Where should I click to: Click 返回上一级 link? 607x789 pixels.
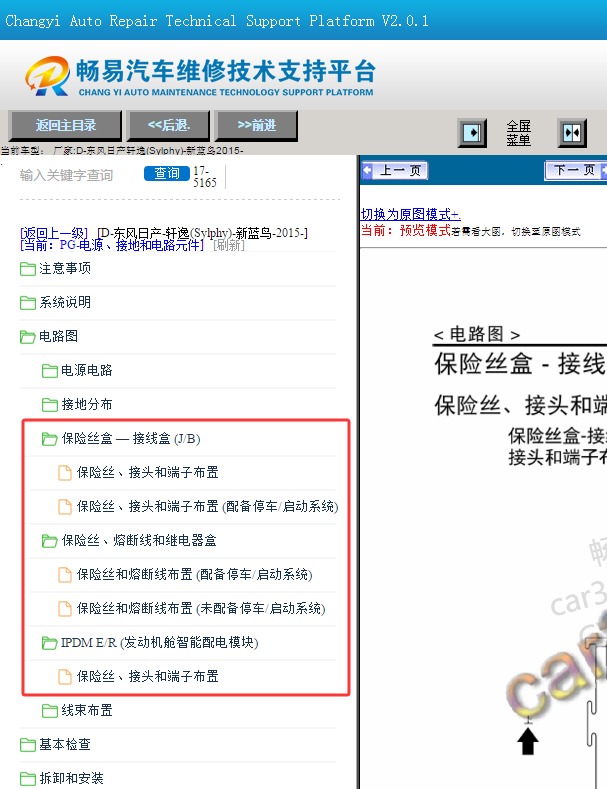[x=54, y=233]
